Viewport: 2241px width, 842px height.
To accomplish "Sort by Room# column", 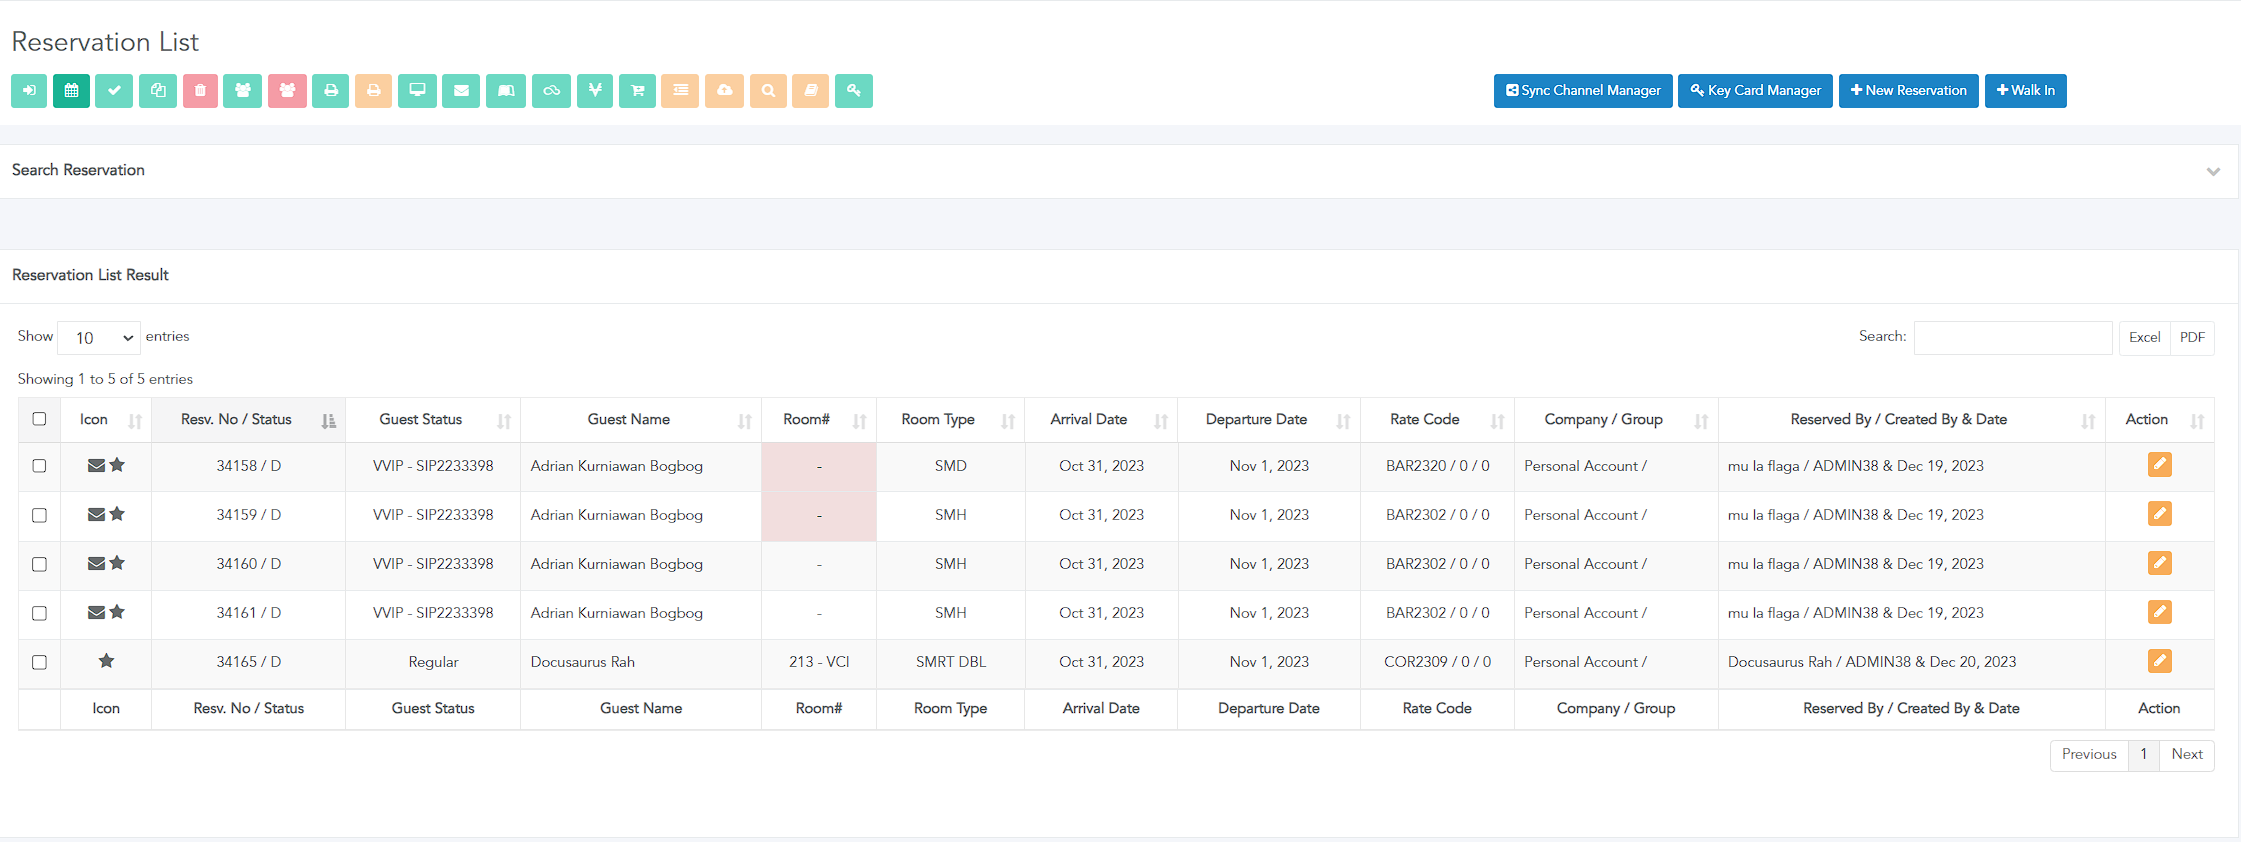I will click(819, 420).
